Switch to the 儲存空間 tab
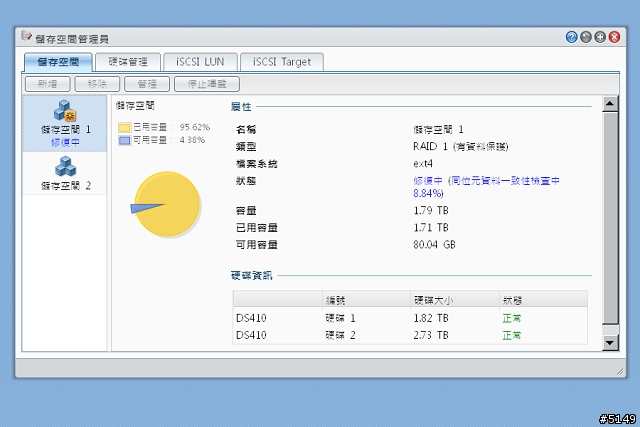The width and height of the screenshot is (640, 427). (x=58, y=62)
